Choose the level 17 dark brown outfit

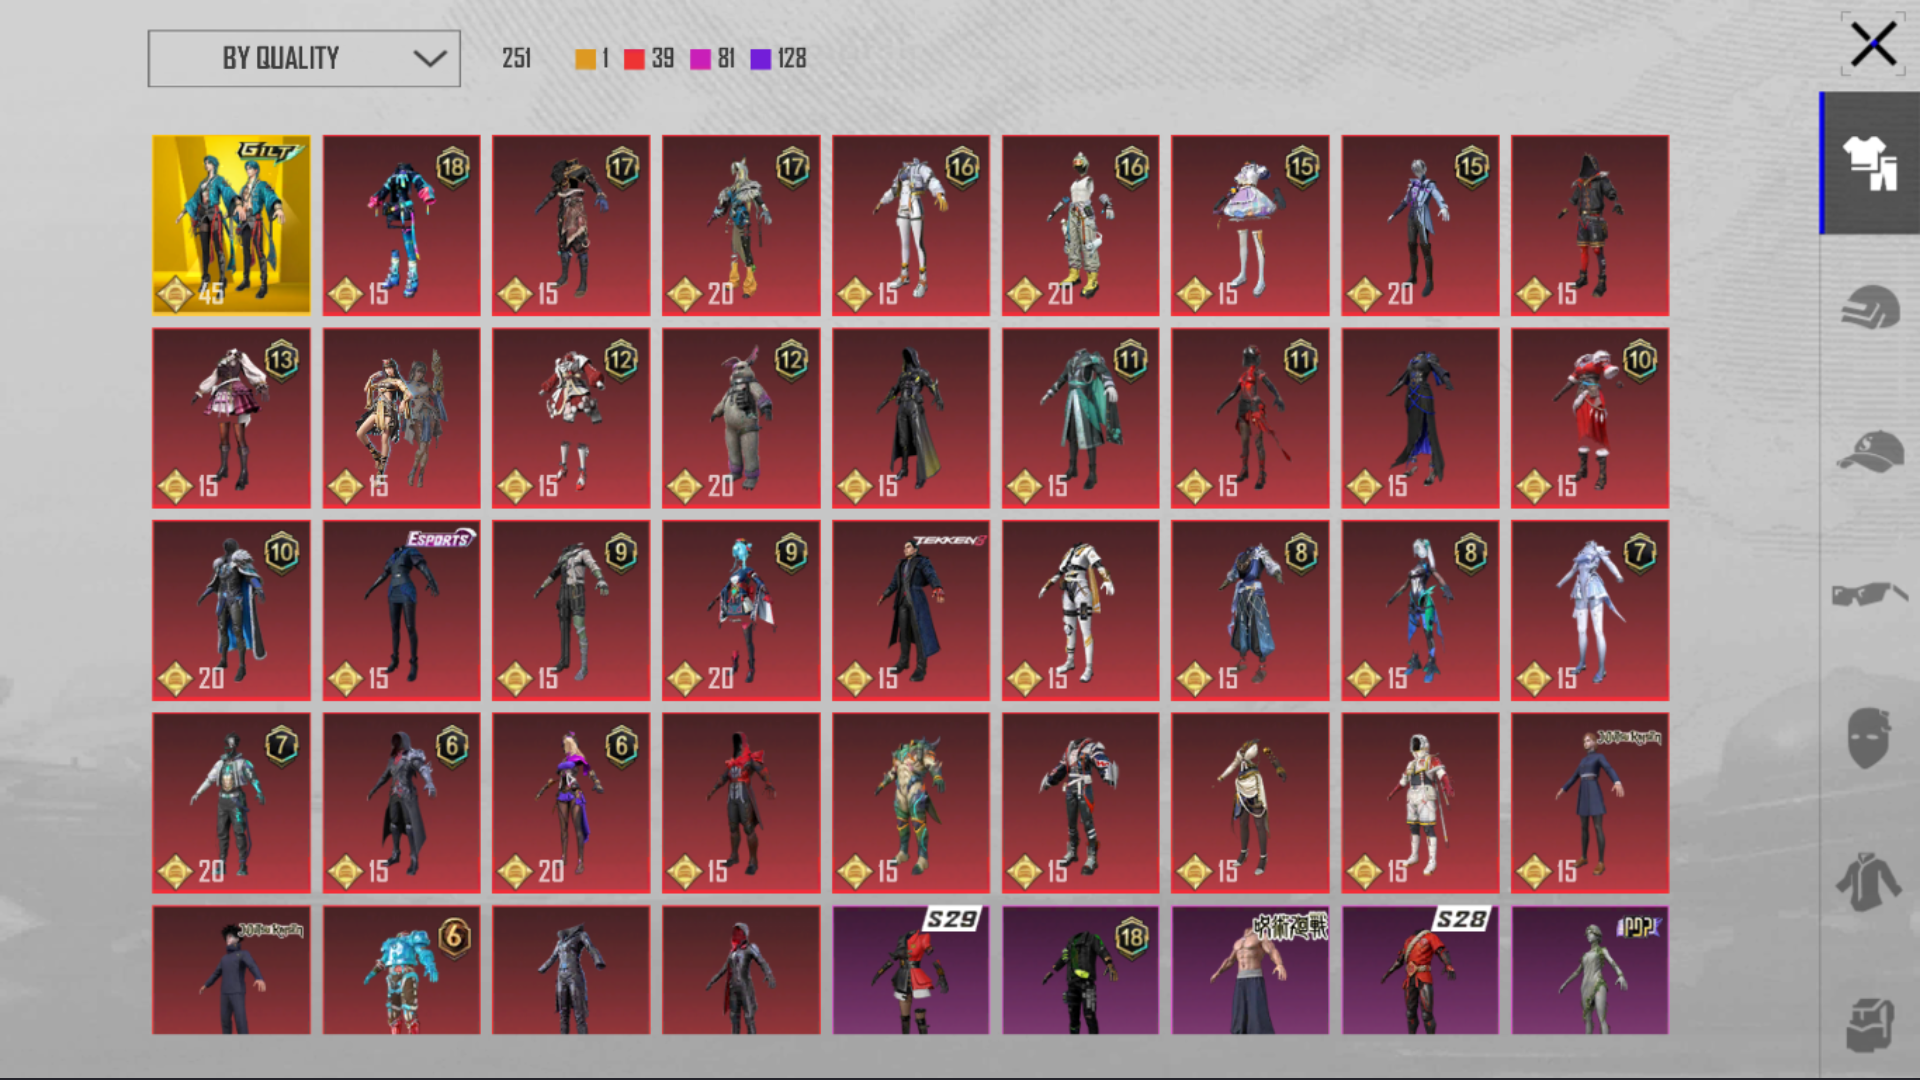pyautogui.click(x=571, y=225)
